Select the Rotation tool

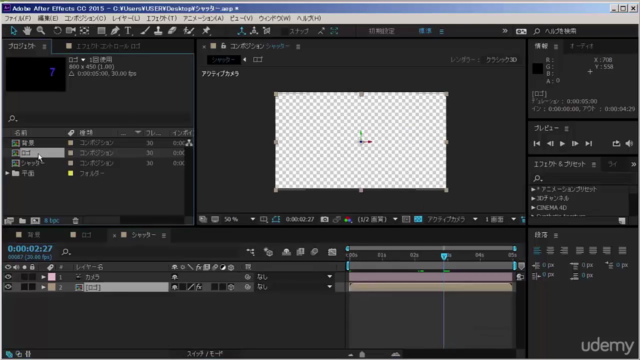point(57,31)
